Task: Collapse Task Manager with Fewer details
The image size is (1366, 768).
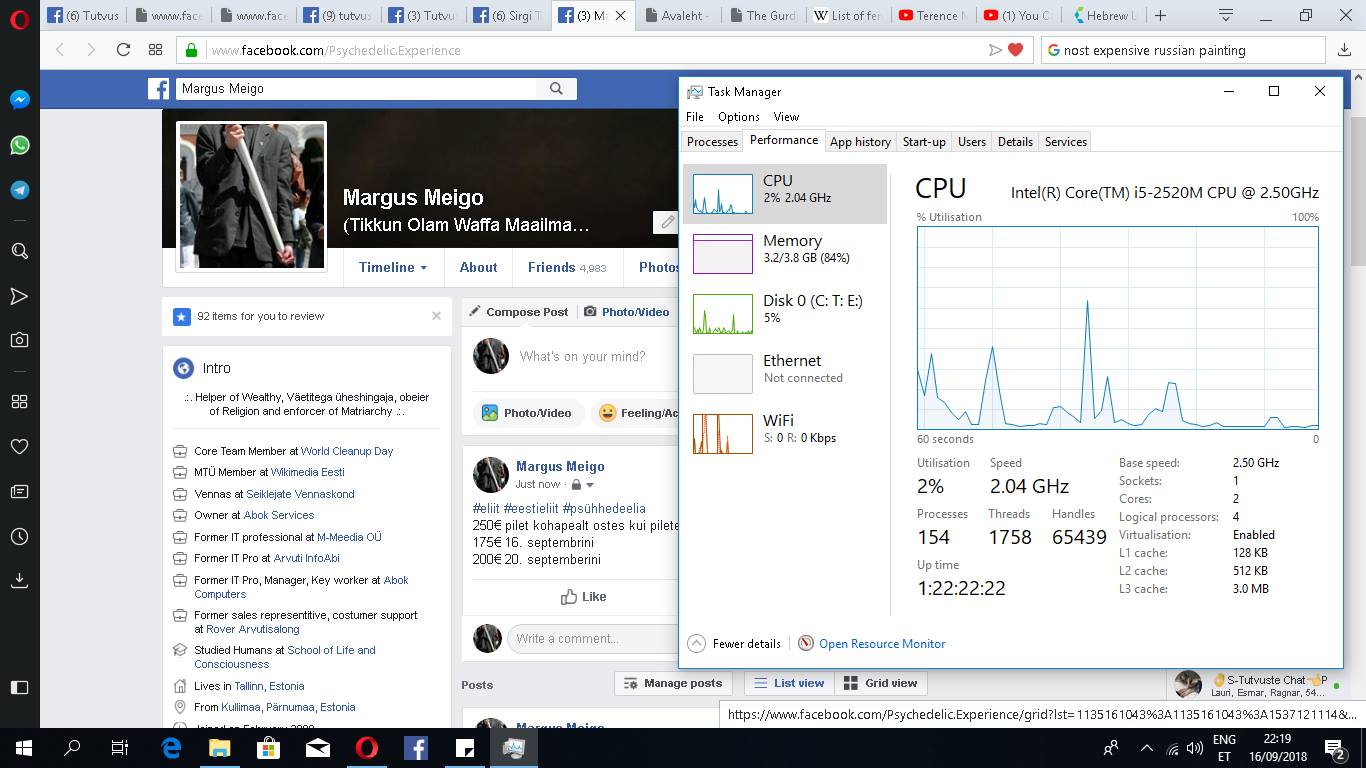Action: tap(734, 644)
